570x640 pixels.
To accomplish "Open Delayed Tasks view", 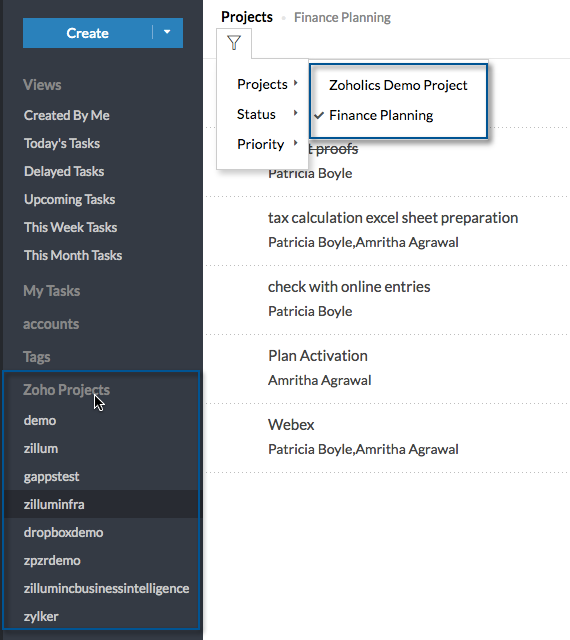I will coord(64,171).
